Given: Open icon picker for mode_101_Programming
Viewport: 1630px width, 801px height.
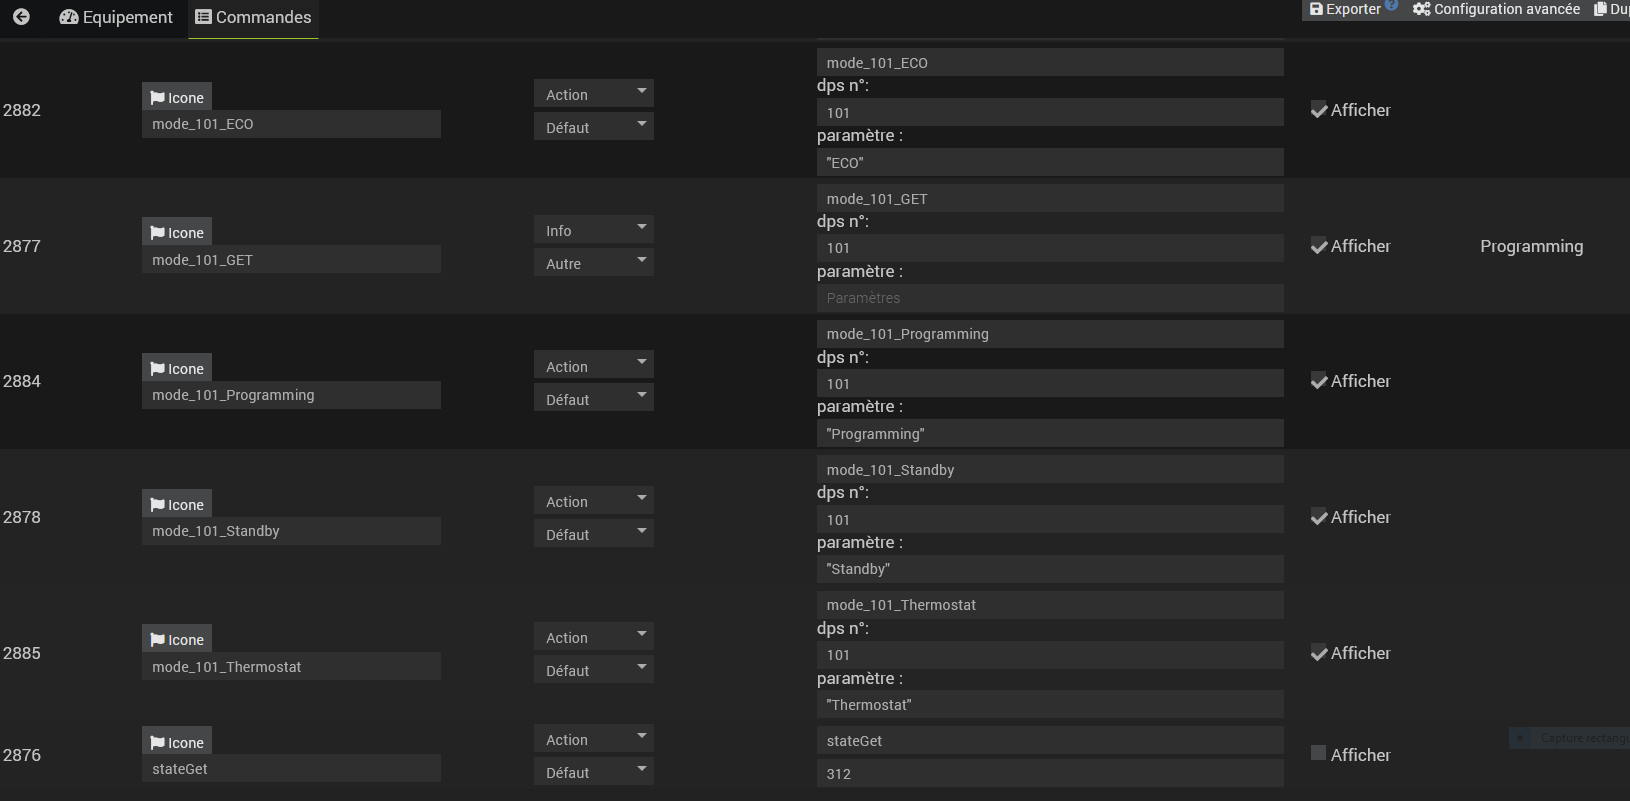Looking at the screenshot, I should 177,368.
